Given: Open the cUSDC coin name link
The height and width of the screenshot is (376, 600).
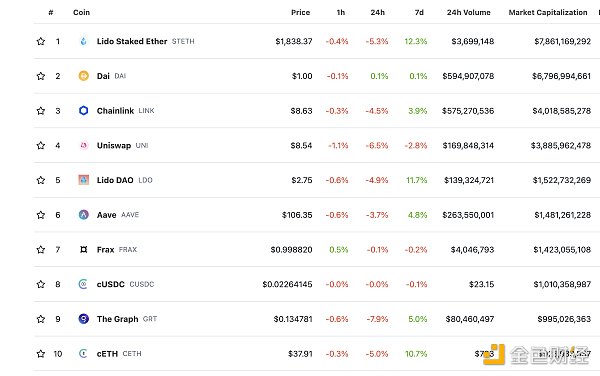Looking at the screenshot, I should tap(111, 284).
